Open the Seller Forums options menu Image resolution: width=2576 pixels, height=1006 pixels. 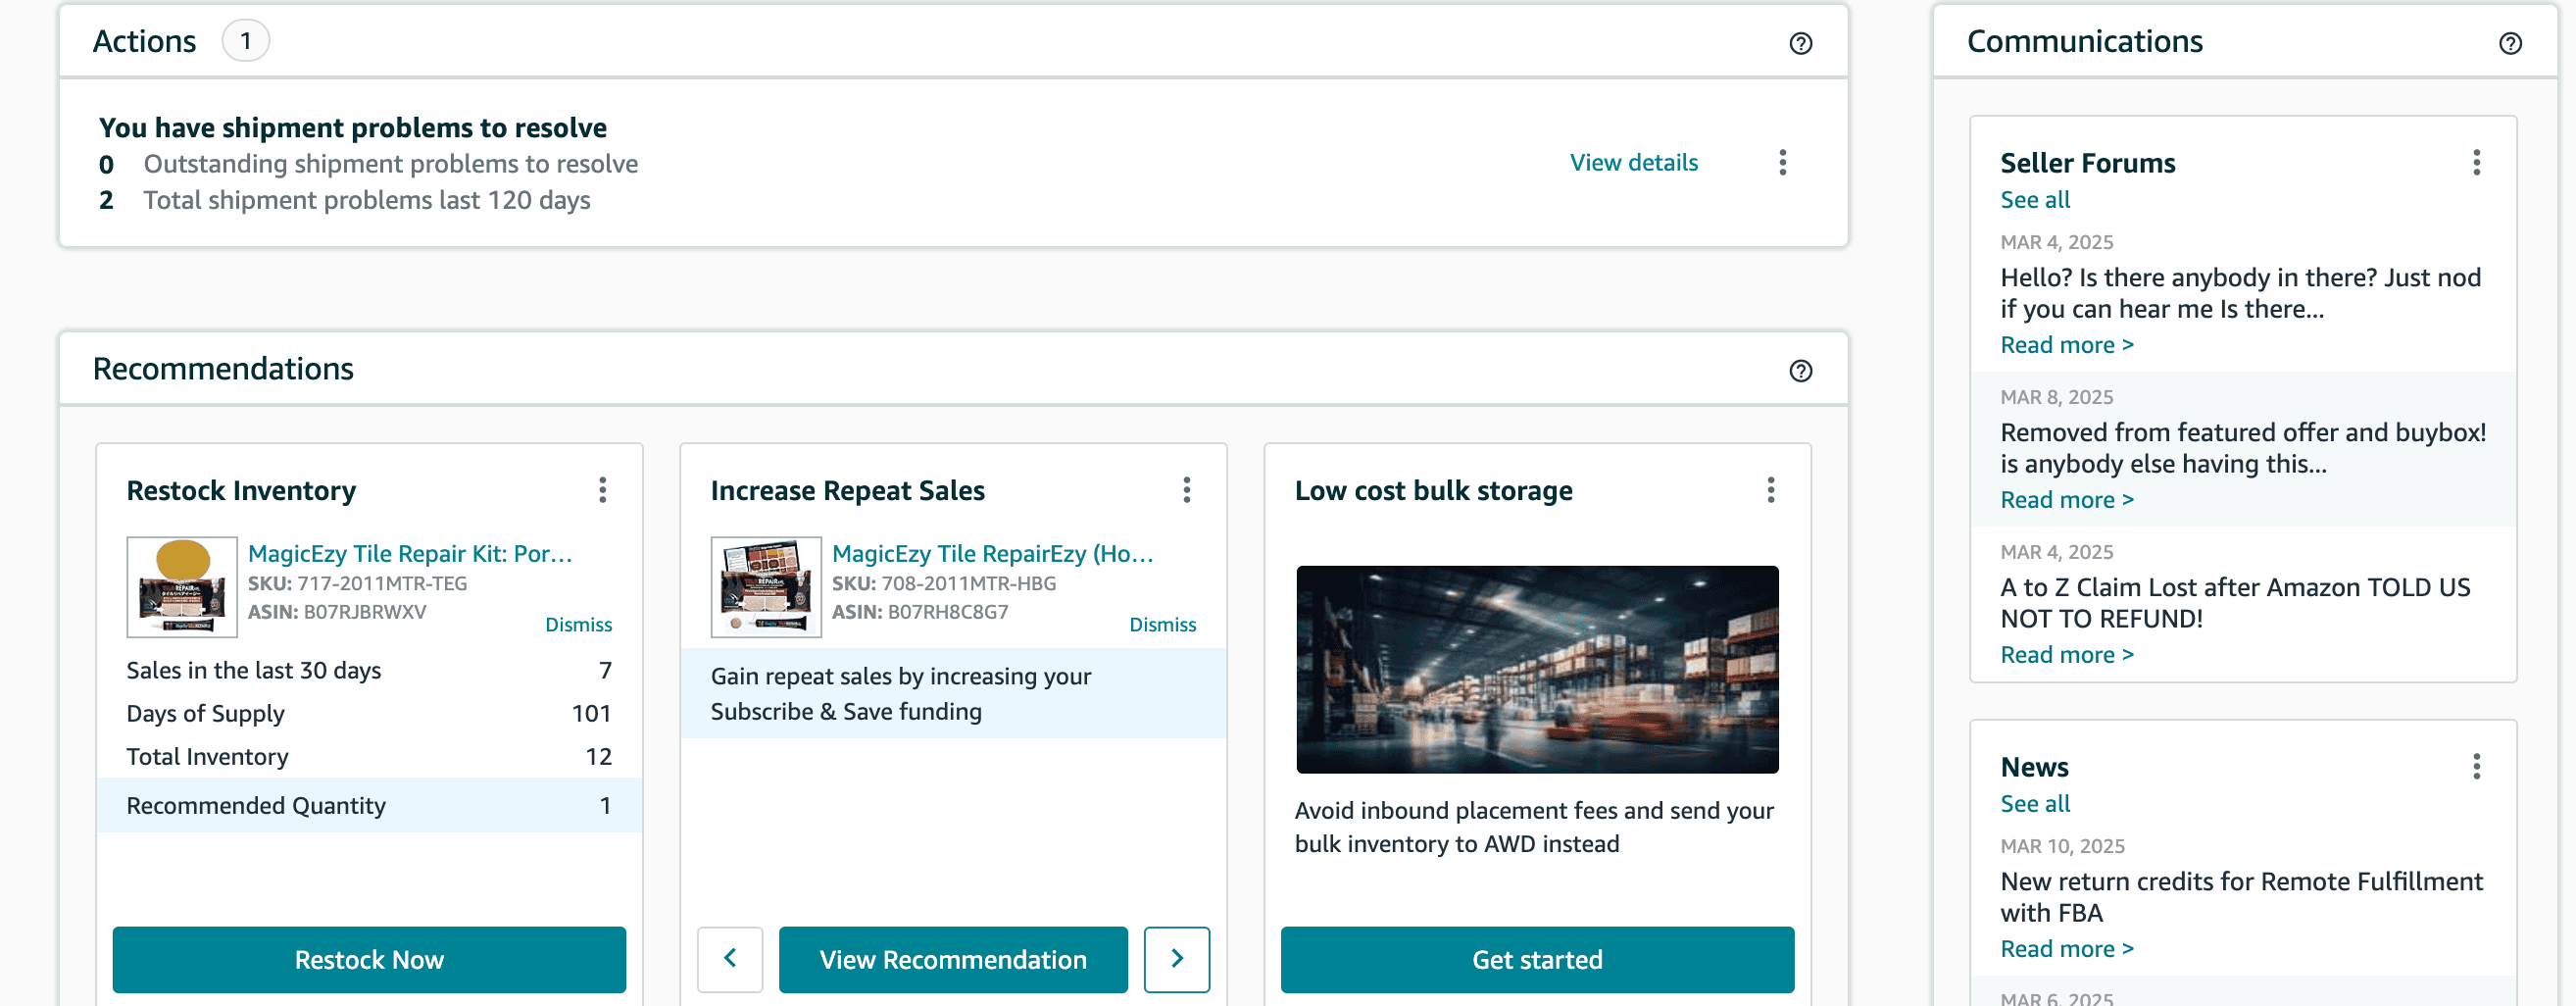pos(2476,162)
